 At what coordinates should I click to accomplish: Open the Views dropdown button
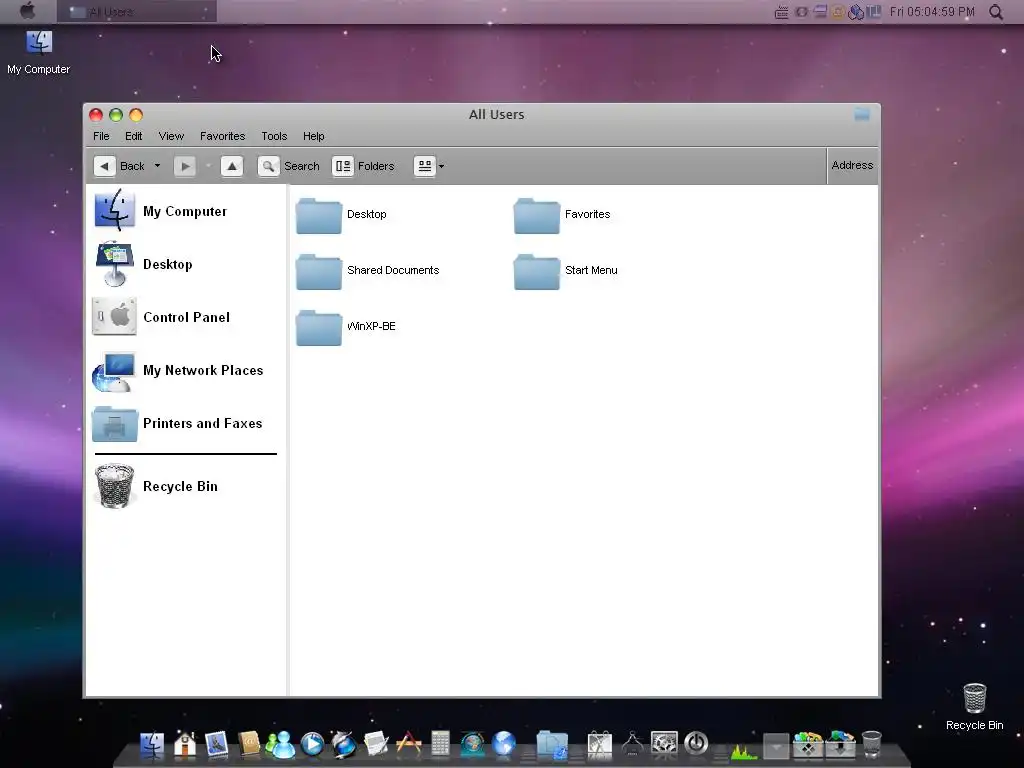coord(429,166)
